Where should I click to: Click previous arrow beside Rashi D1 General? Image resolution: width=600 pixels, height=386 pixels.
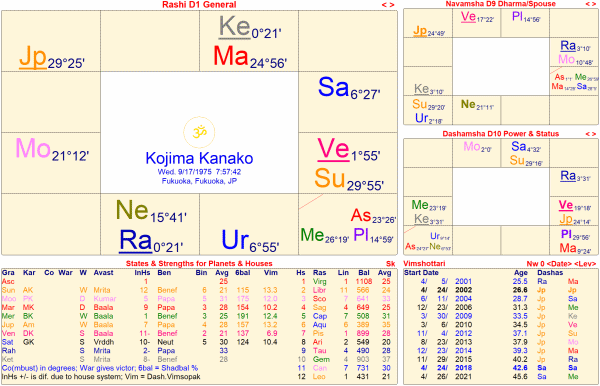click(x=384, y=5)
